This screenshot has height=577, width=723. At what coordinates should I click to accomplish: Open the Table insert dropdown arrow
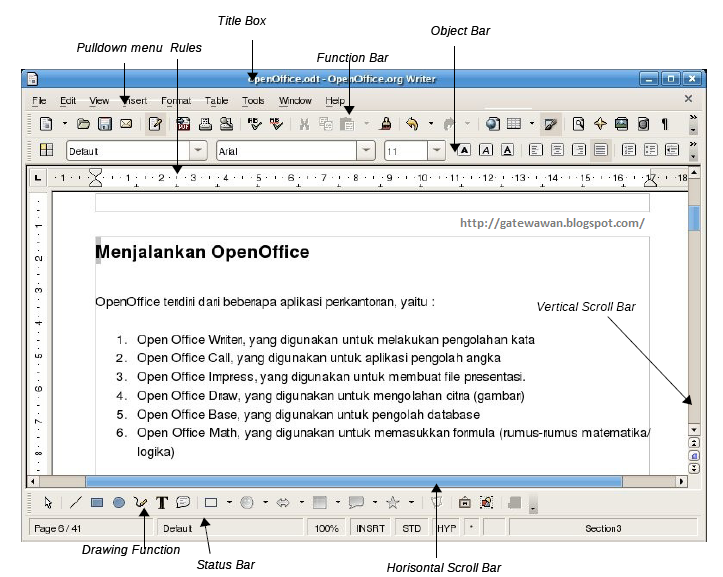532,123
